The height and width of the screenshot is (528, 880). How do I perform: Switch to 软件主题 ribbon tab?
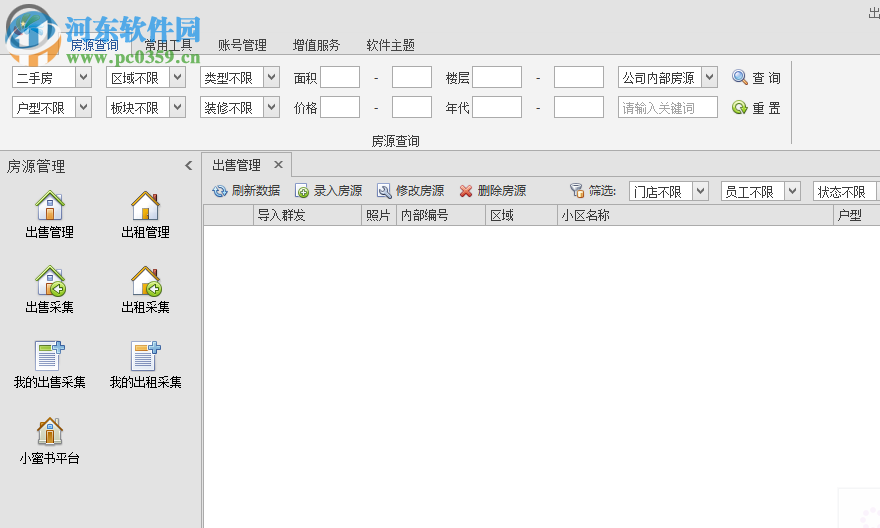pos(391,45)
